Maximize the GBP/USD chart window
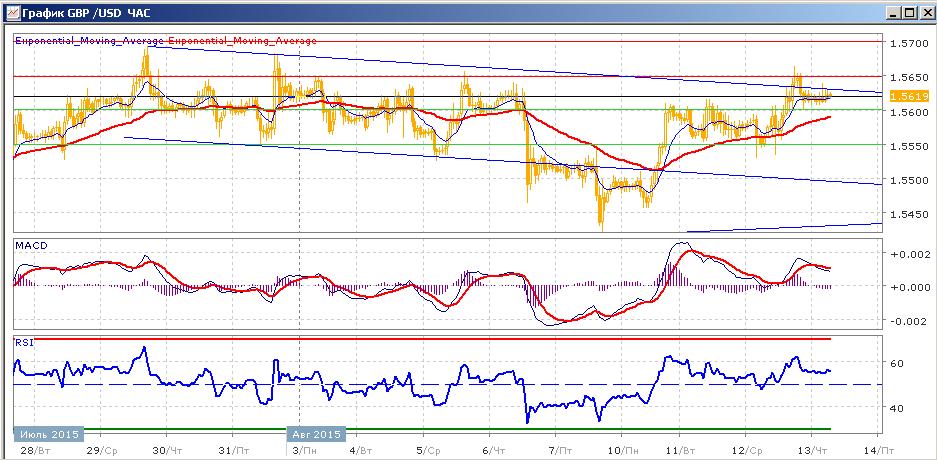The image size is (937, 461). [x=909, y=13]
